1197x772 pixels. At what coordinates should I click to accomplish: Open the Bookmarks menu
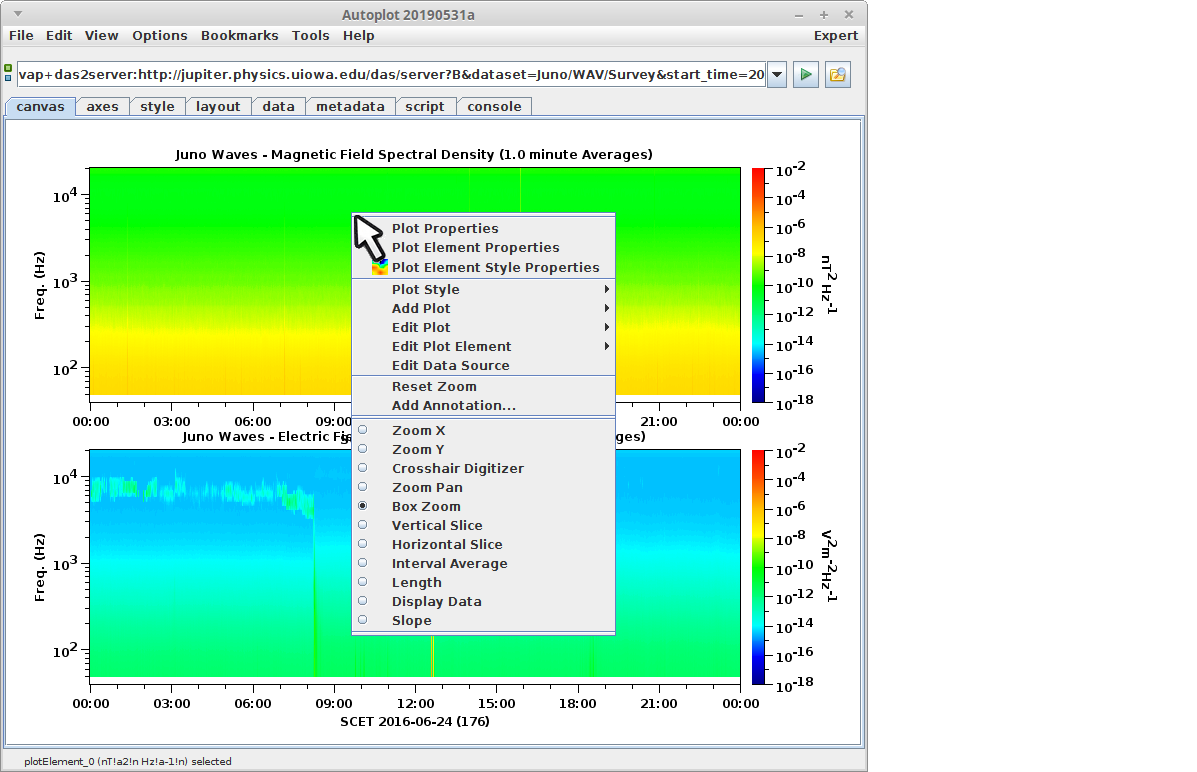[x=239, y=36]
